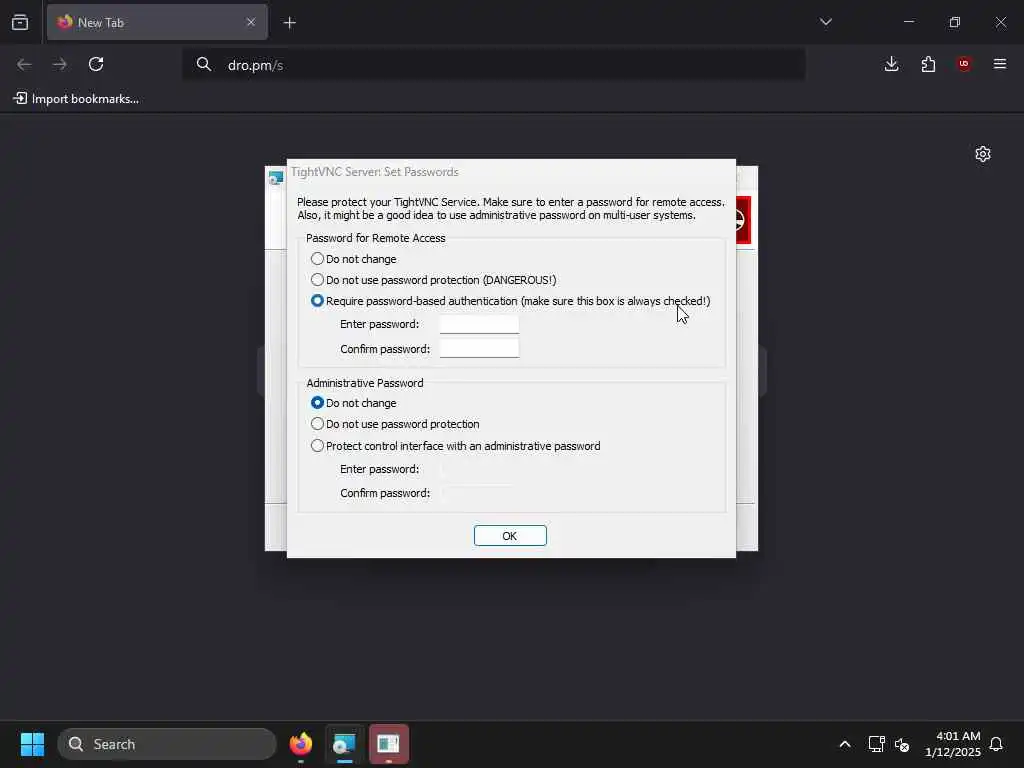Click Import bookmarks link
Image resolution: width=1024 pixels, height=768 pixels.
point(76,99)
